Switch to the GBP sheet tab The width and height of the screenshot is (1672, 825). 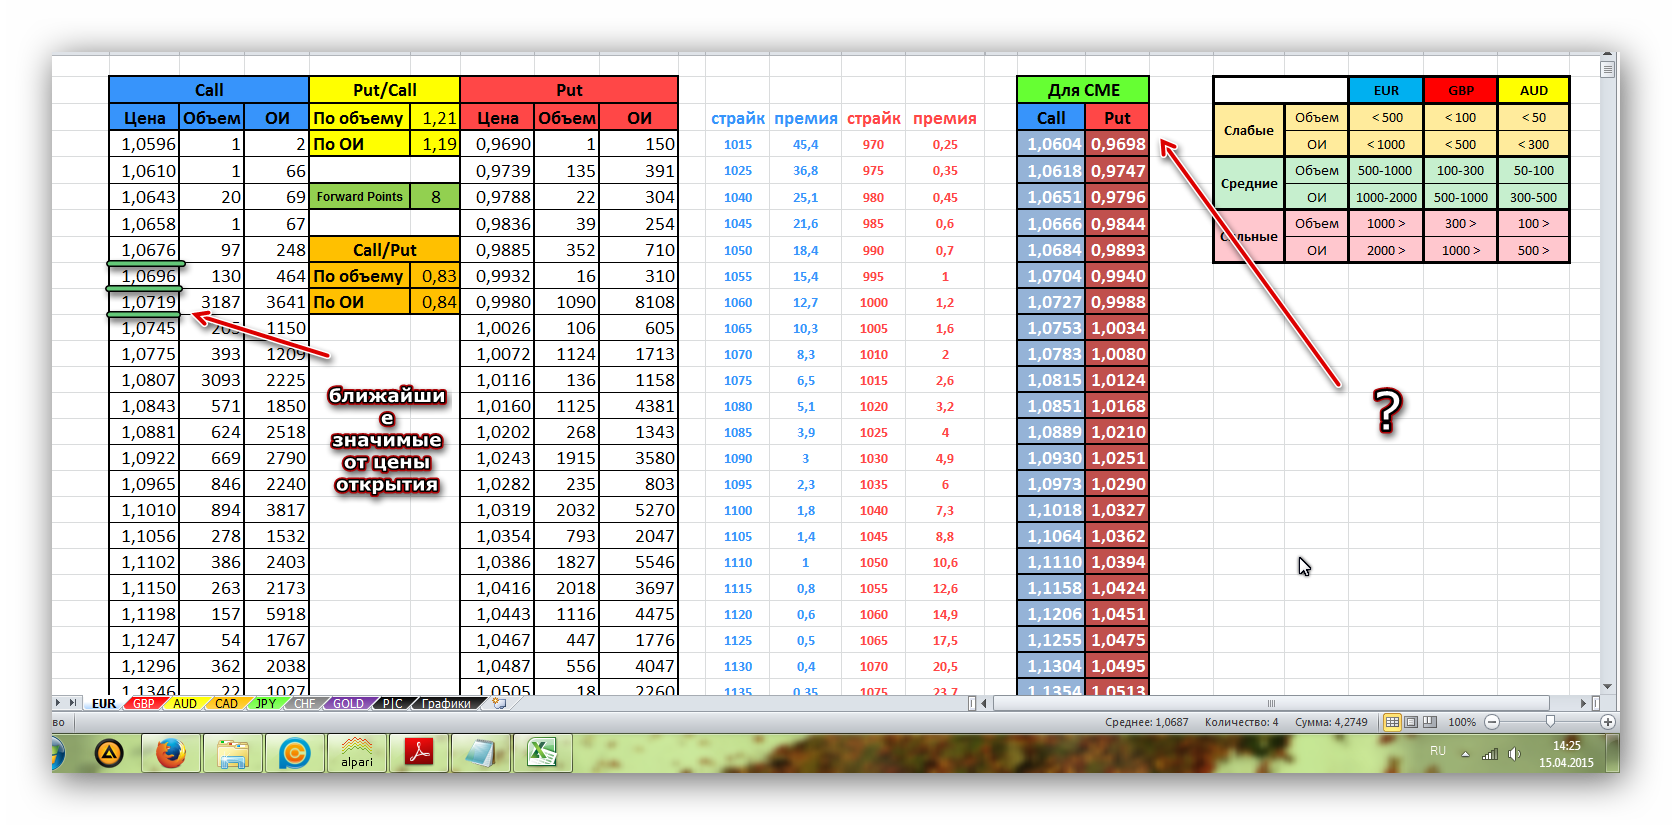click(144, 704)
